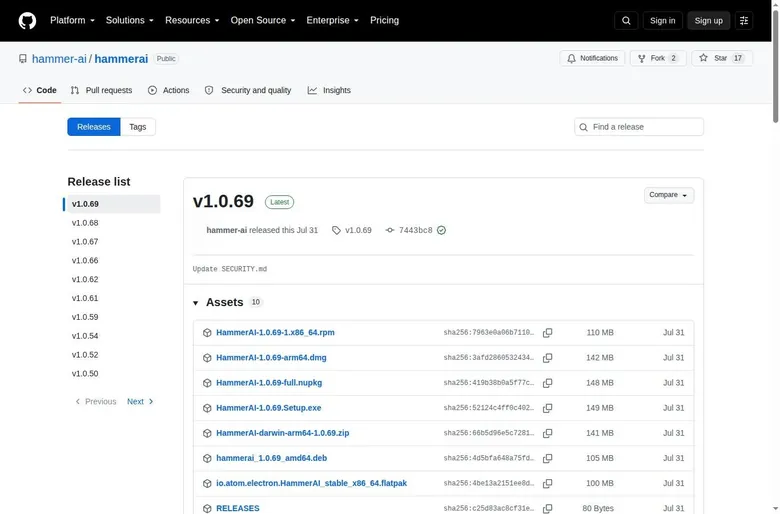Switch to the Code tab
Screen dimensions: 780x514
pyautogui.click(x=39, y=90)
